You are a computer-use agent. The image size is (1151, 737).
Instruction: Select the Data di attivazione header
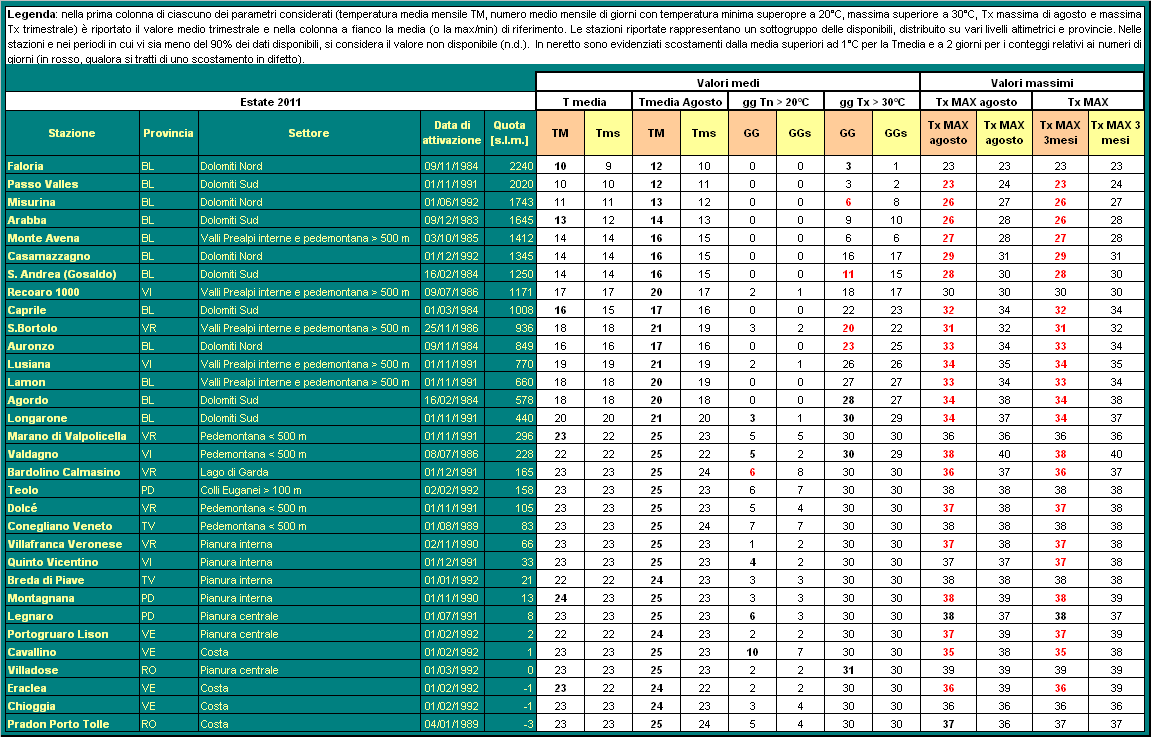(452, 133)
